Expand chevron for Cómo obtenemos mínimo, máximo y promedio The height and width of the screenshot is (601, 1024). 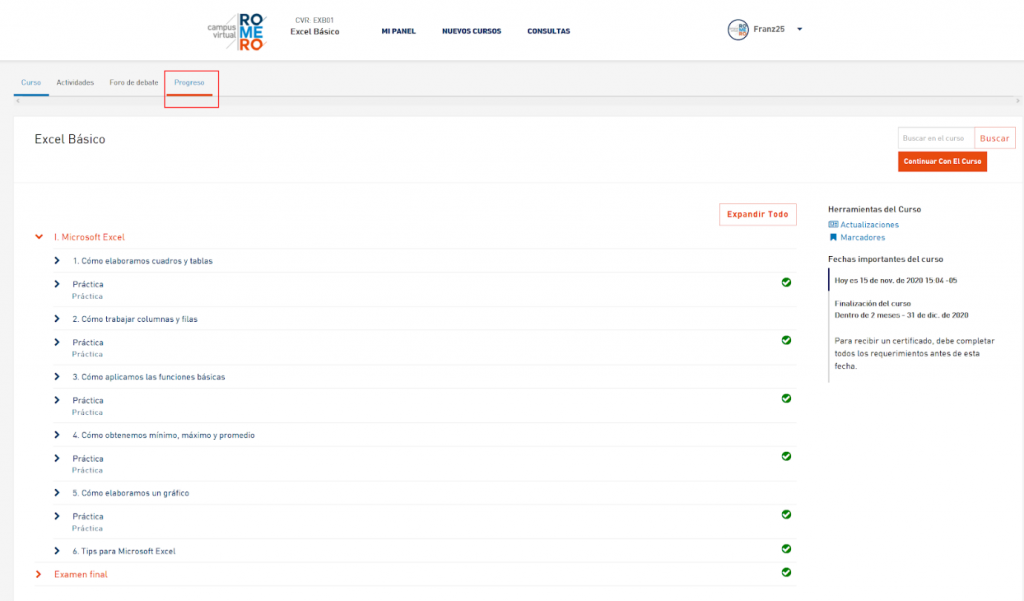[57, 435]
